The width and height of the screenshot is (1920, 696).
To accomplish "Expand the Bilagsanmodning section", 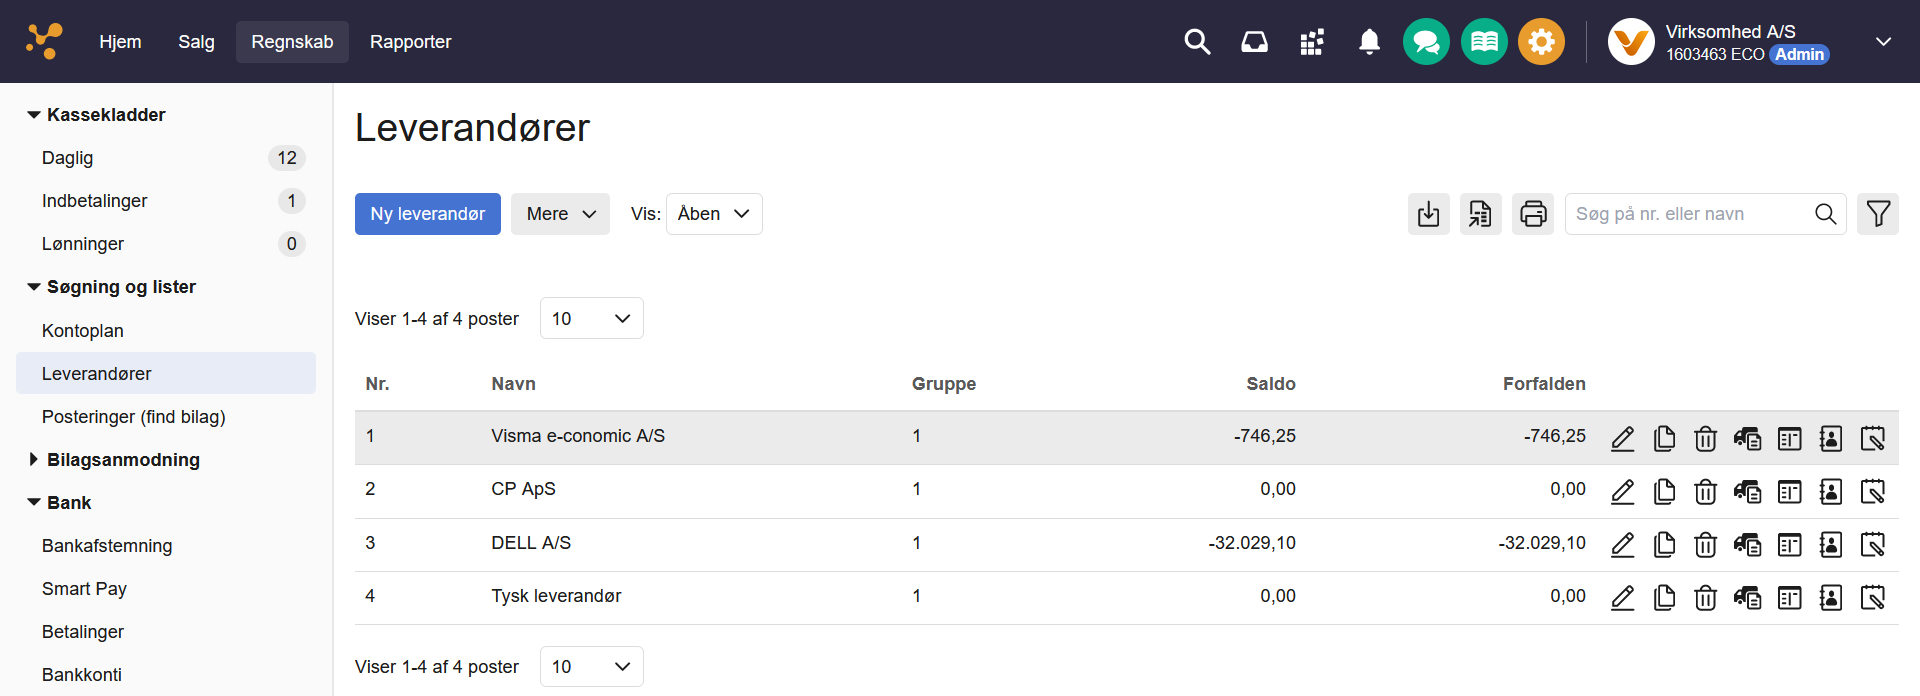I will pyautogui.click(x=34, y=460).
